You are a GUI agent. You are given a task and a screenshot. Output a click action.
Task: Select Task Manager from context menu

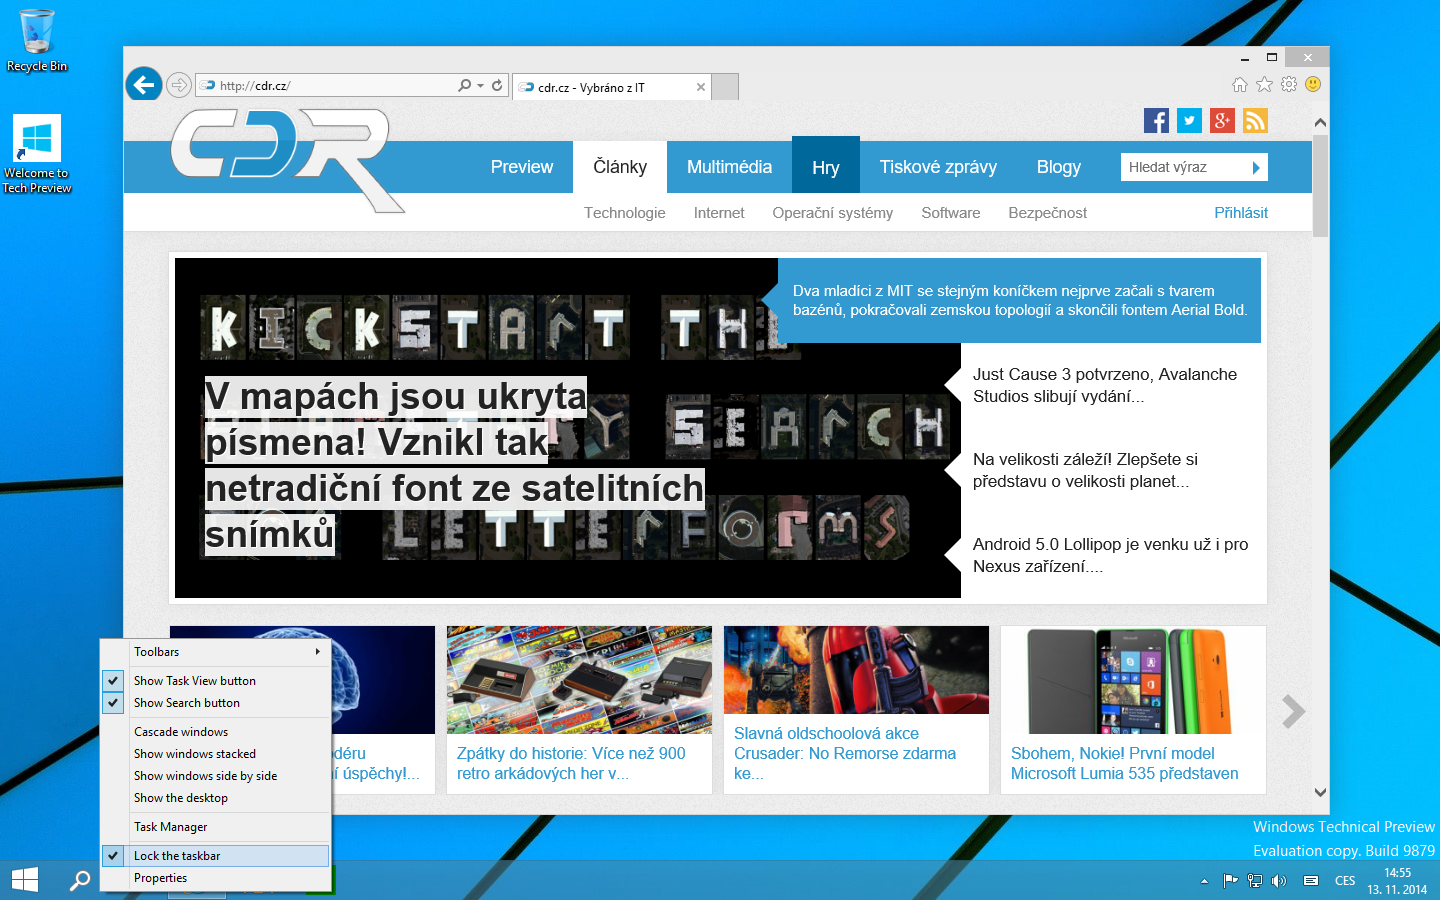coord(171,827)
